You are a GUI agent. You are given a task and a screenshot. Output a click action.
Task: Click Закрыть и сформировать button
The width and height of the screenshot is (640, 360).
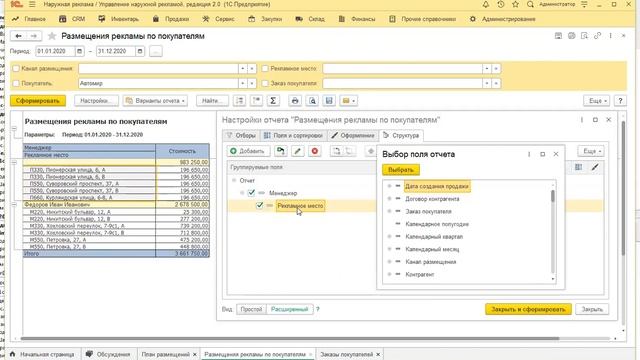point(528,309)
